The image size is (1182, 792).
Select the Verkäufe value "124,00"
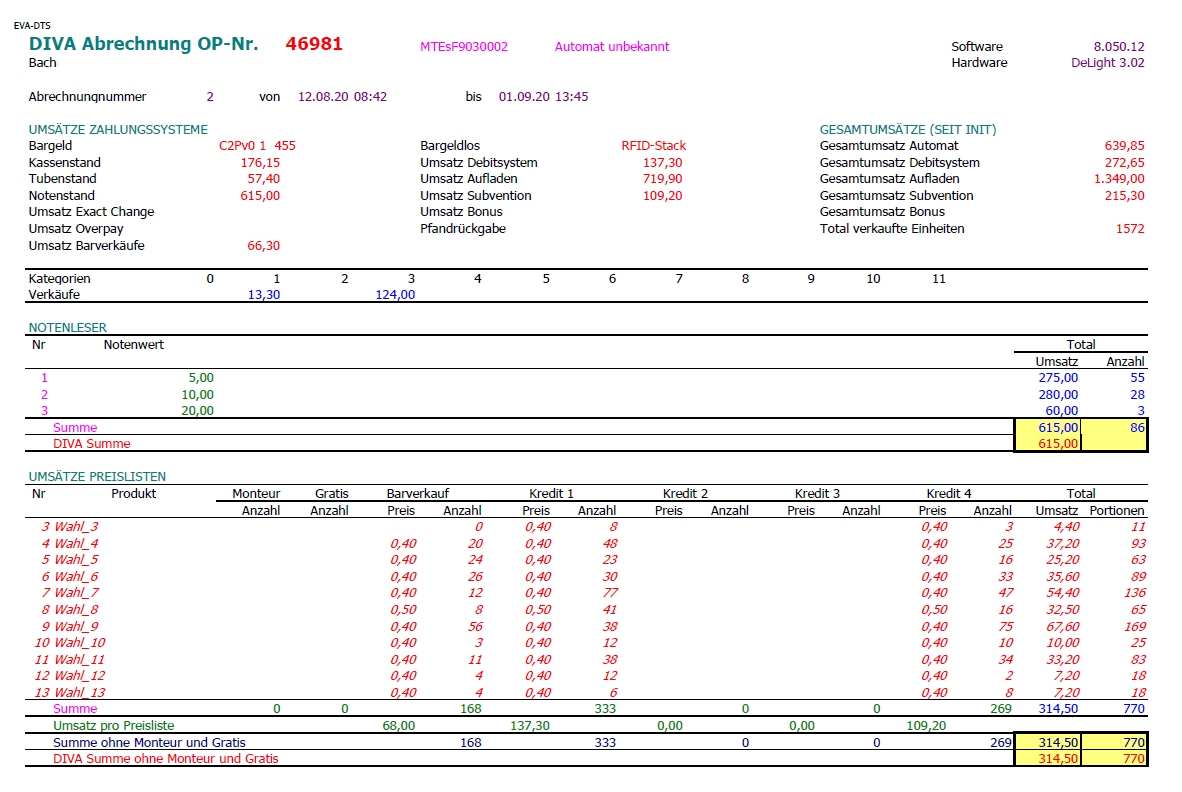(395, 295)
